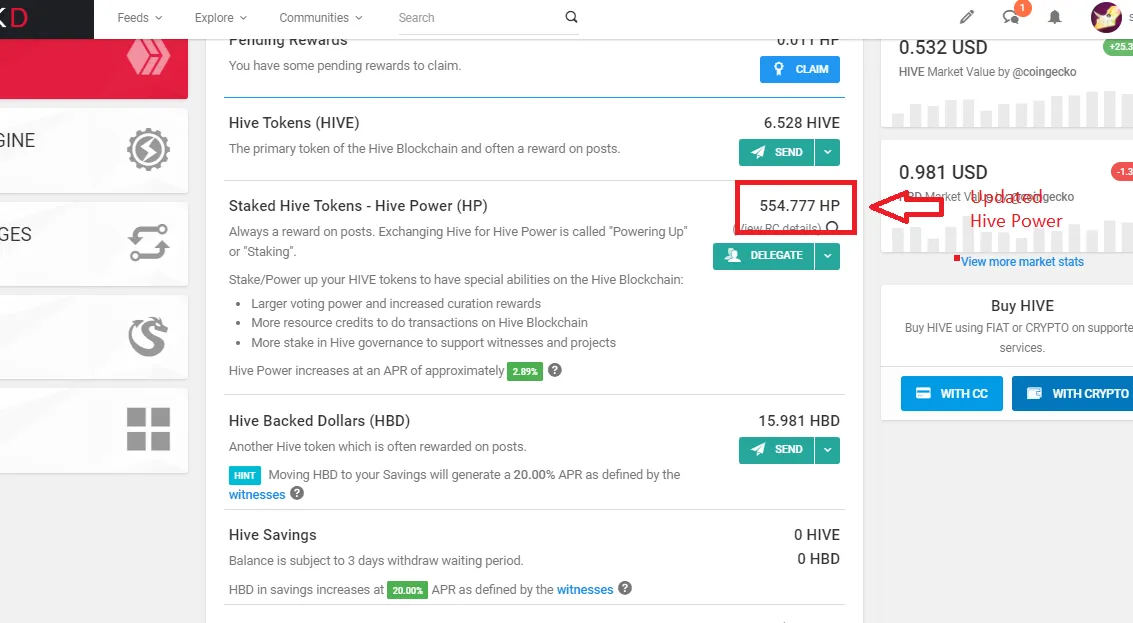The image size is (1133, 623).
Task: Click the HINT badge under HBD
Action: (x=245, y=476)
